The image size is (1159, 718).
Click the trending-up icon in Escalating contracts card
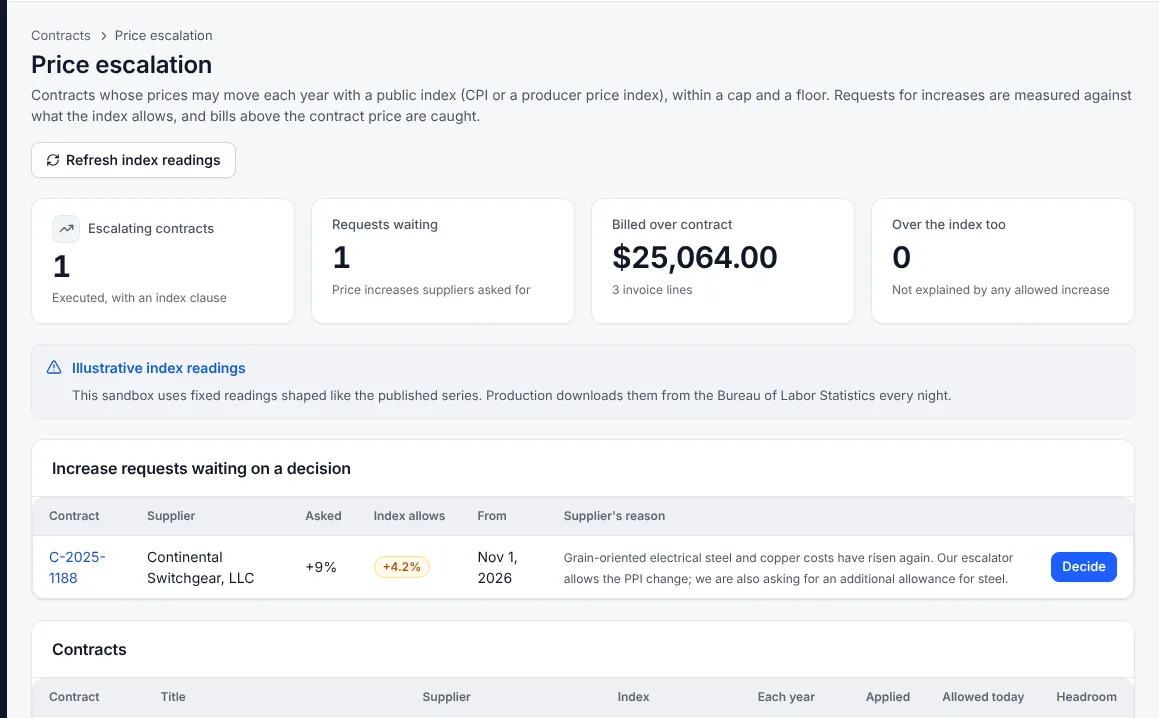[66, 228]
